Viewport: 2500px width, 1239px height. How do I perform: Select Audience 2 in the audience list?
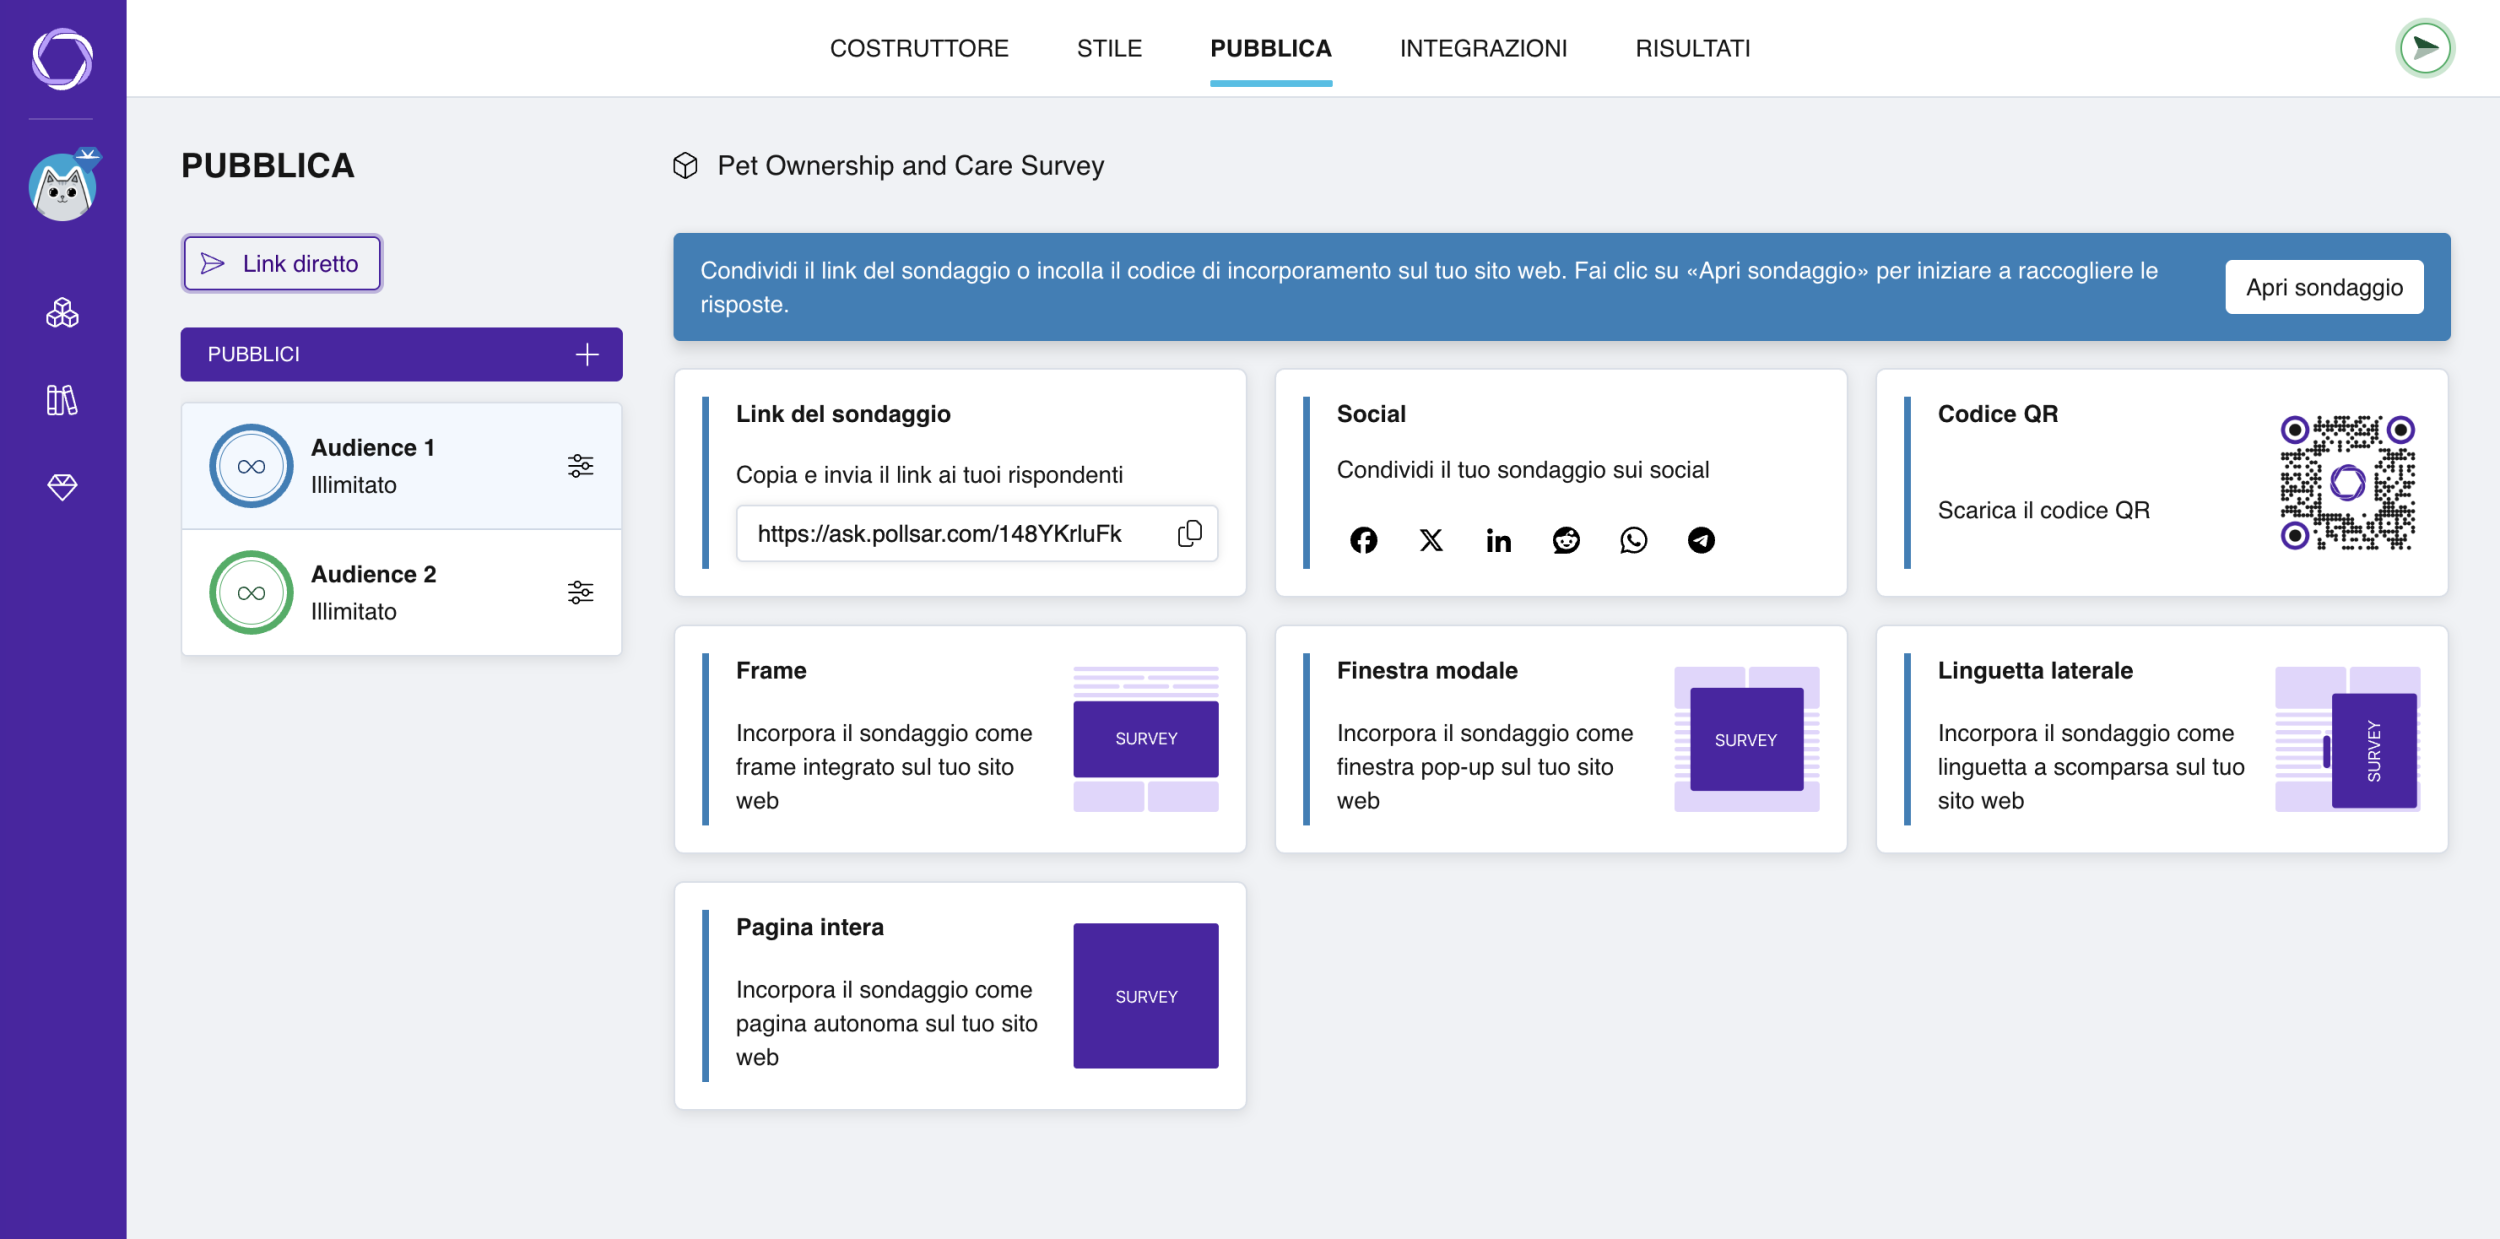[401, 592]
